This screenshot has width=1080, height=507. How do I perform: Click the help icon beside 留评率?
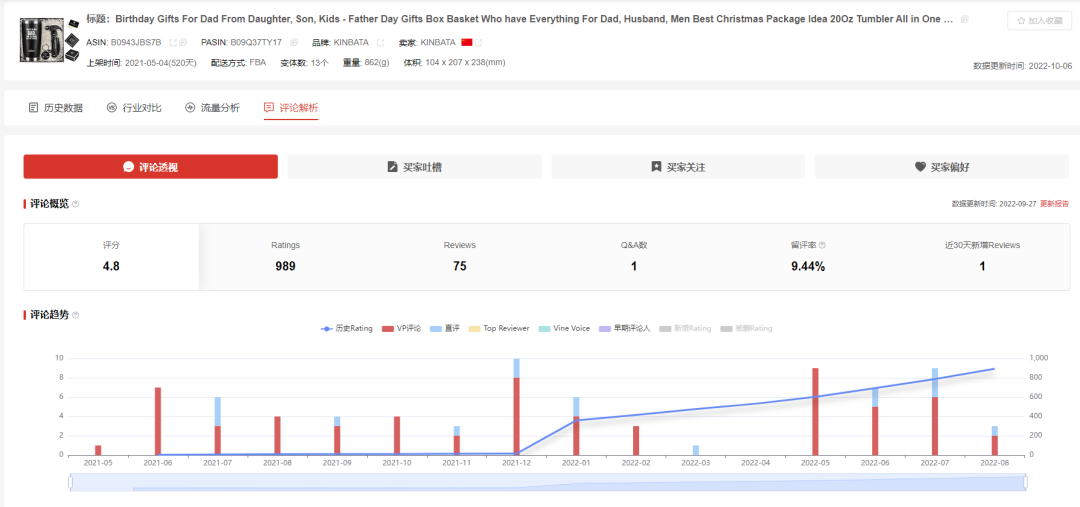(x=822, y=245)
